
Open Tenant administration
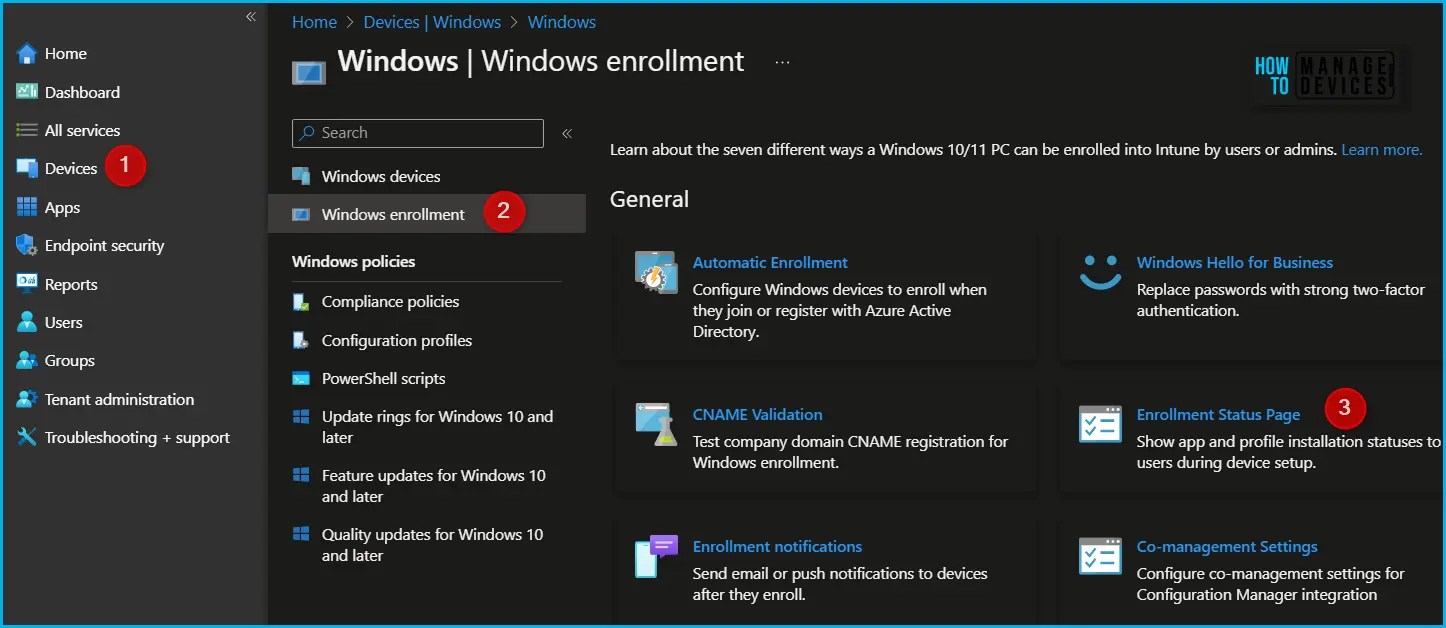pos(118,399)
